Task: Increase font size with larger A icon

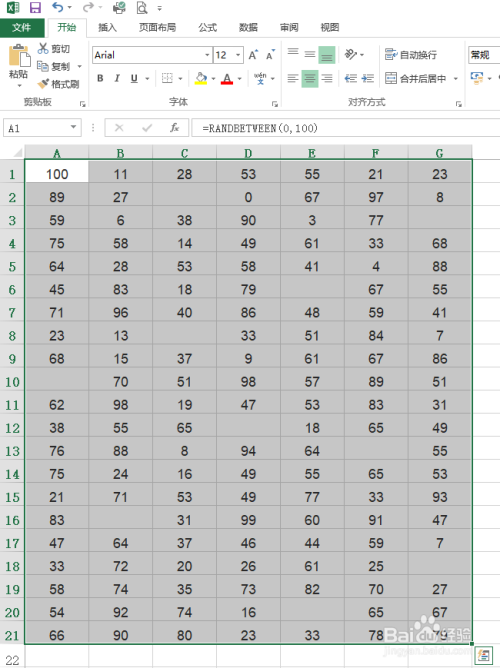Action: pyautogui.click(x=253, y=55)
